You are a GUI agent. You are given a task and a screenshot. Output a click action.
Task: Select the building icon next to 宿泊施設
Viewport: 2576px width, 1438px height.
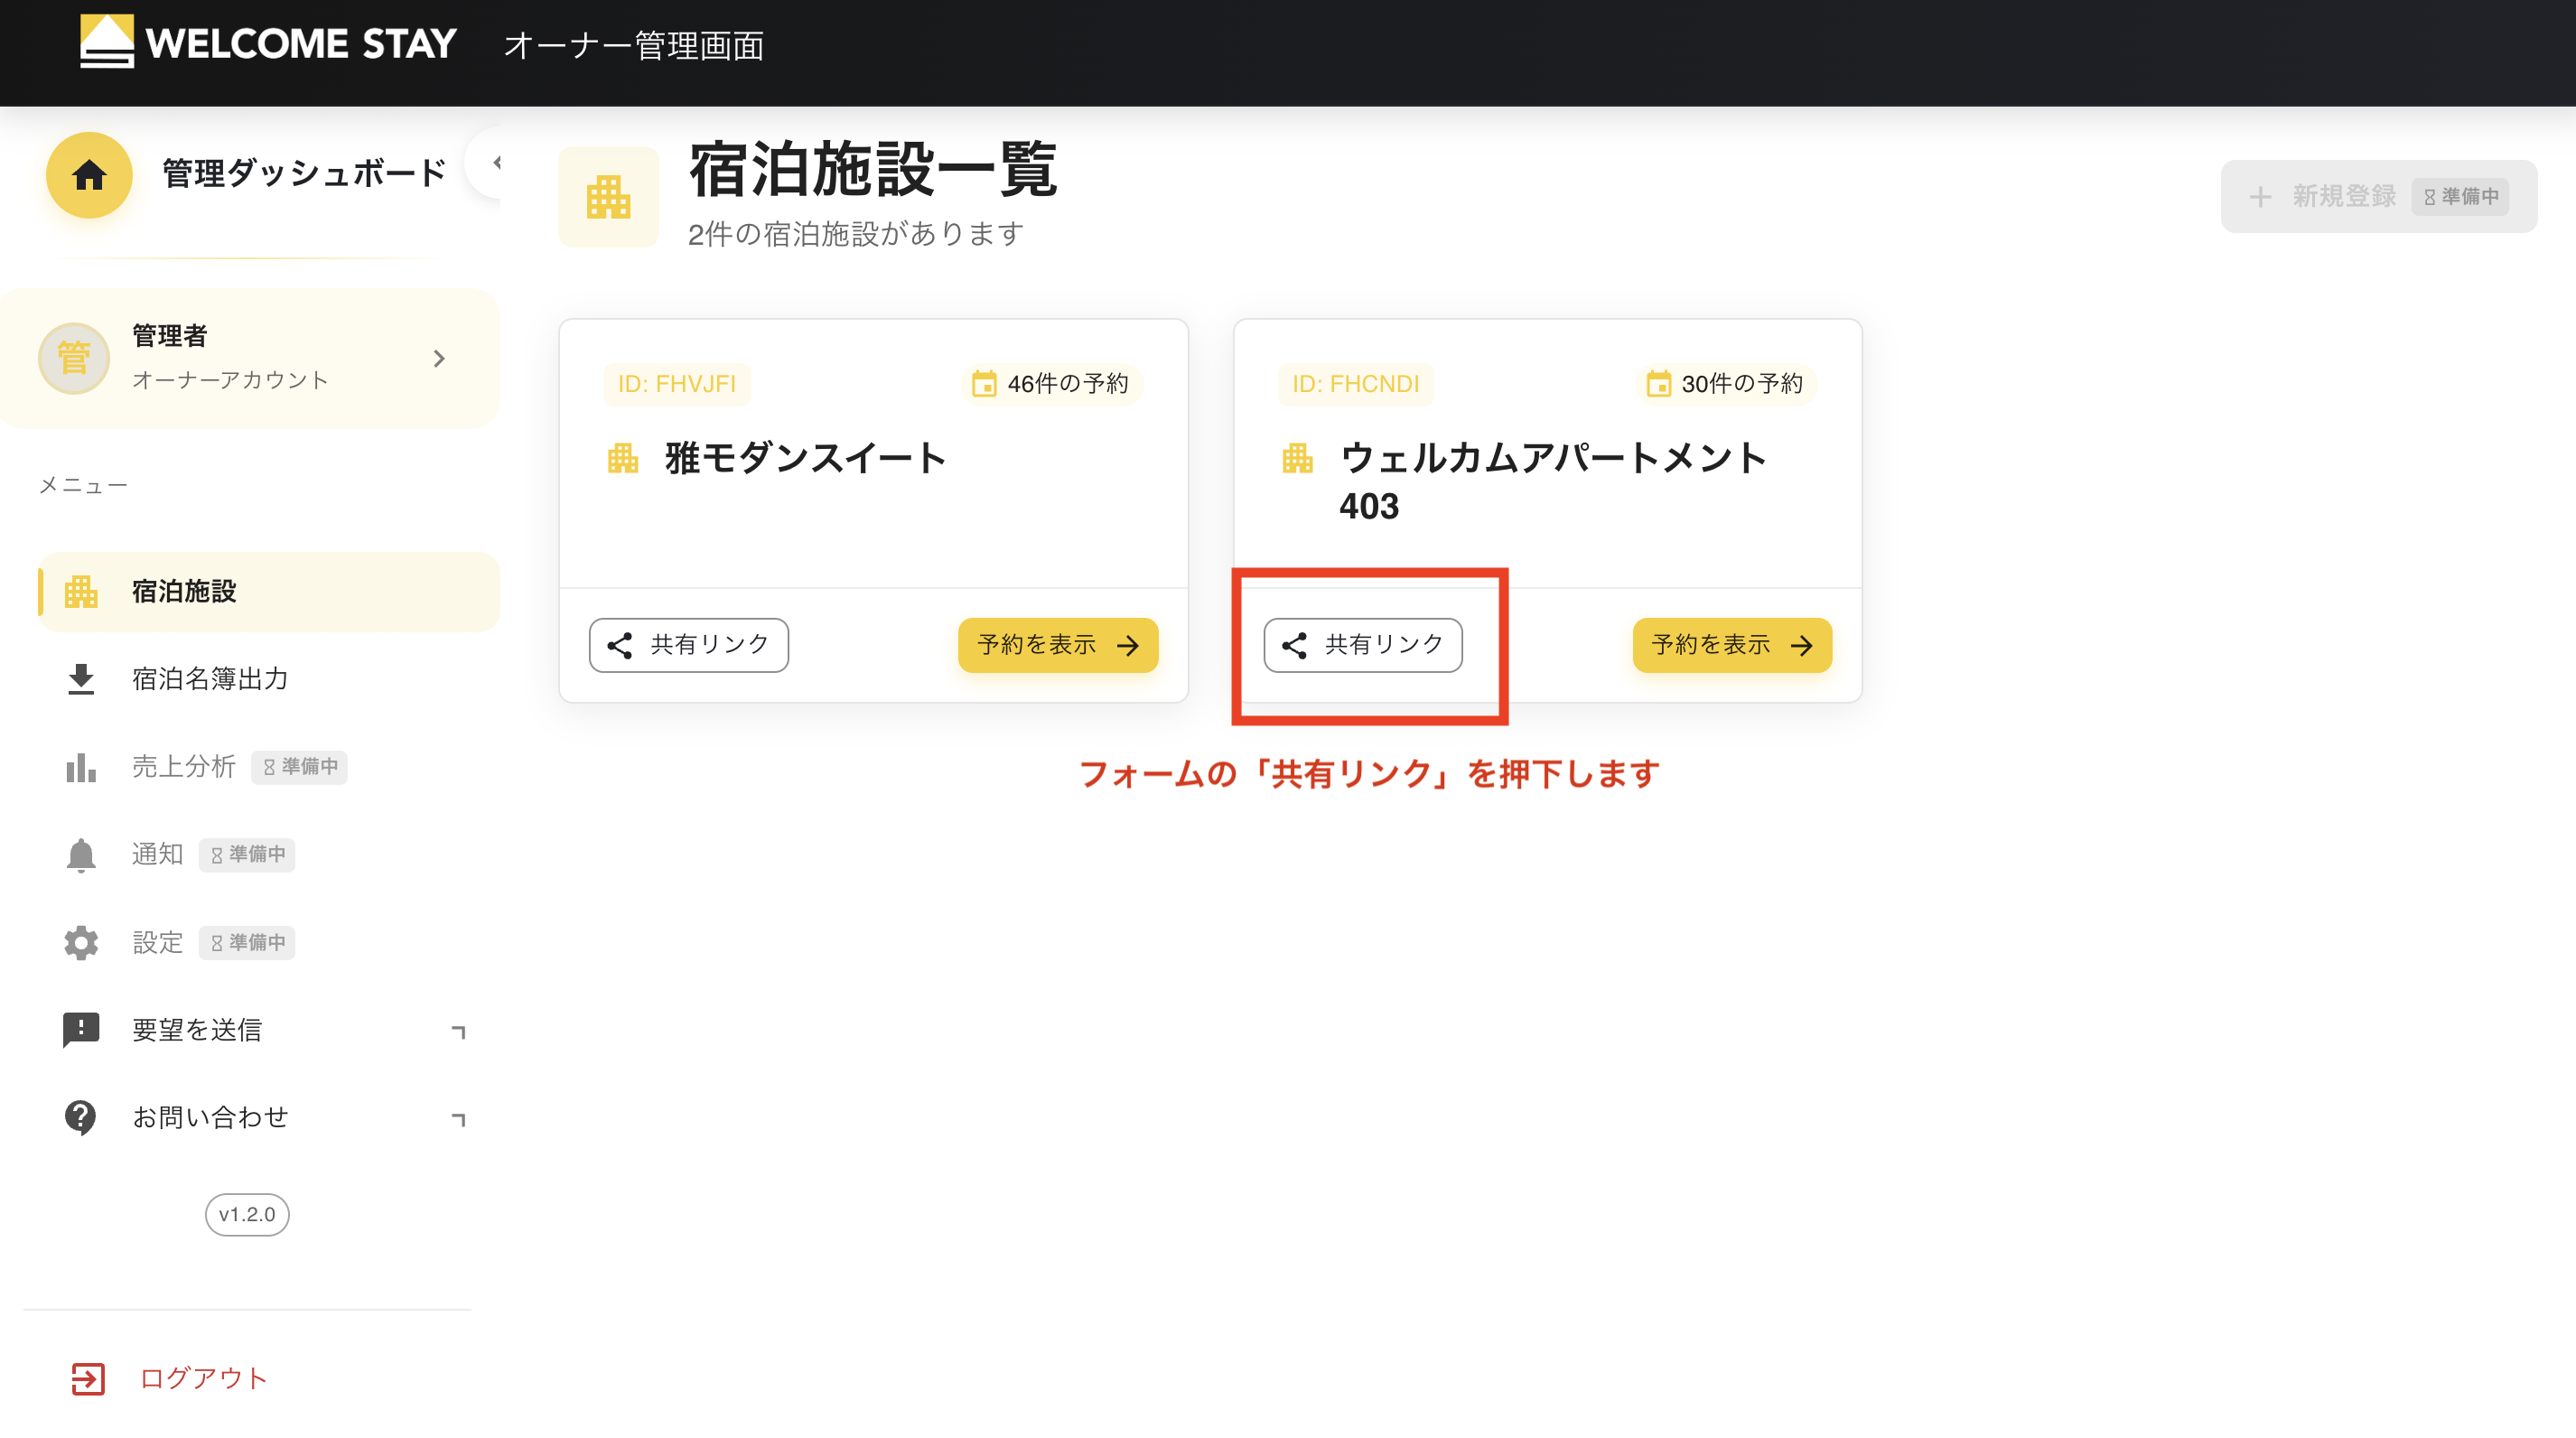pos(82,591)
